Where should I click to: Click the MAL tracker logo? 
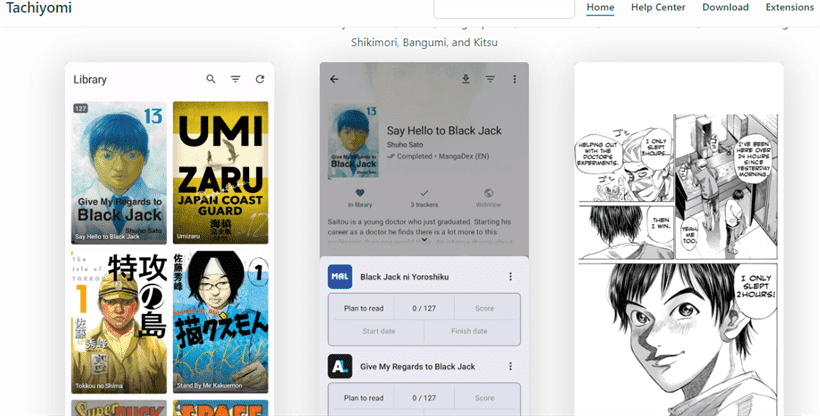[340, 277]
